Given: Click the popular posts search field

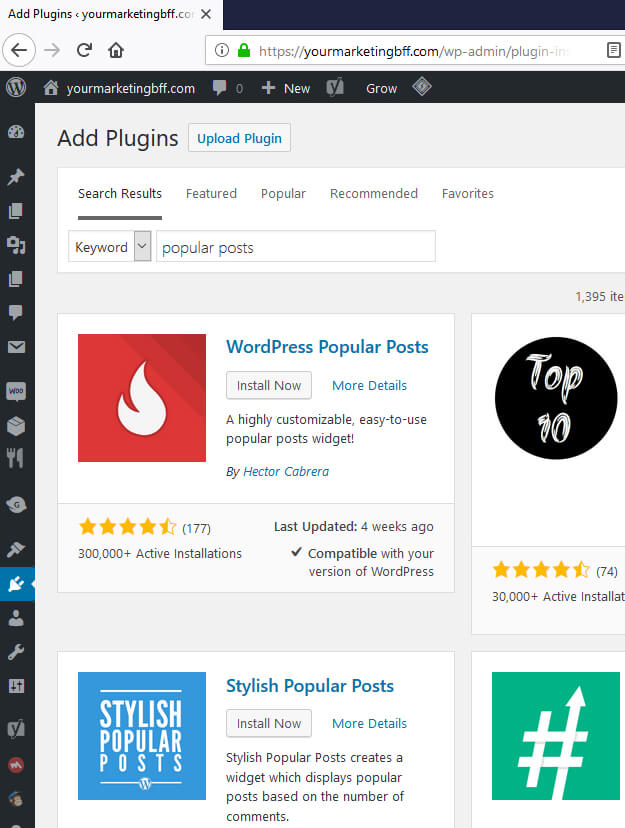Looking at the screenshot, I should click(296, 246).
